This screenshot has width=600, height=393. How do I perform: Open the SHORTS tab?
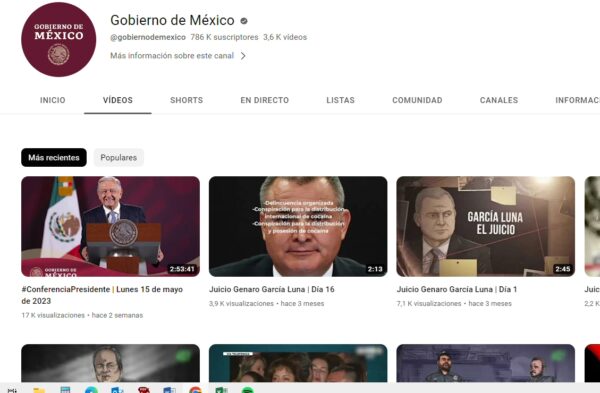186,100
